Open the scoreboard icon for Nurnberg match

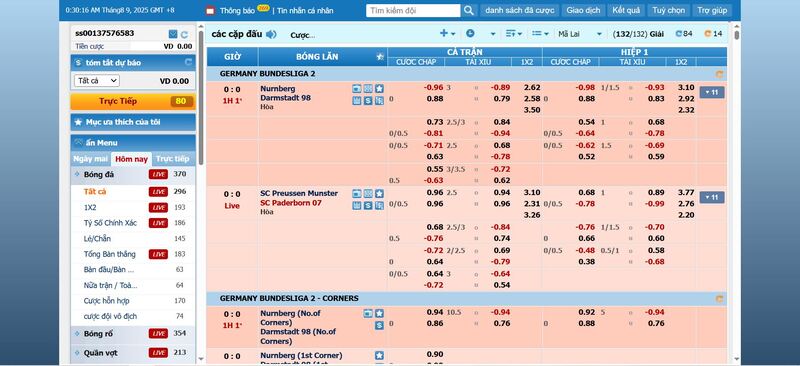click(x=357, y=101)
